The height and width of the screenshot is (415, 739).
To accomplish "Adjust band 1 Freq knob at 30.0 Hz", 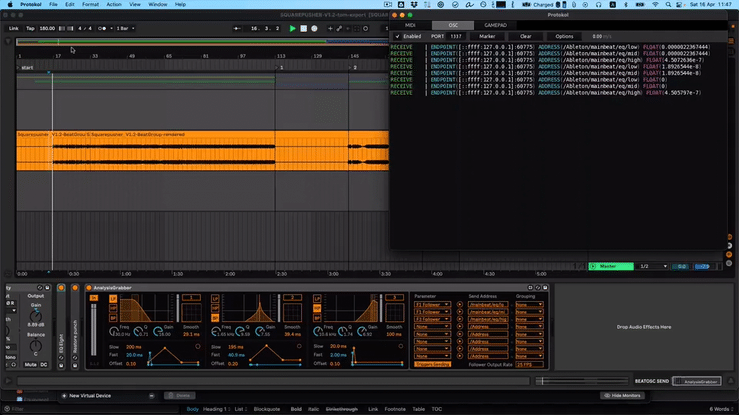I will click(x=114, y=331).
